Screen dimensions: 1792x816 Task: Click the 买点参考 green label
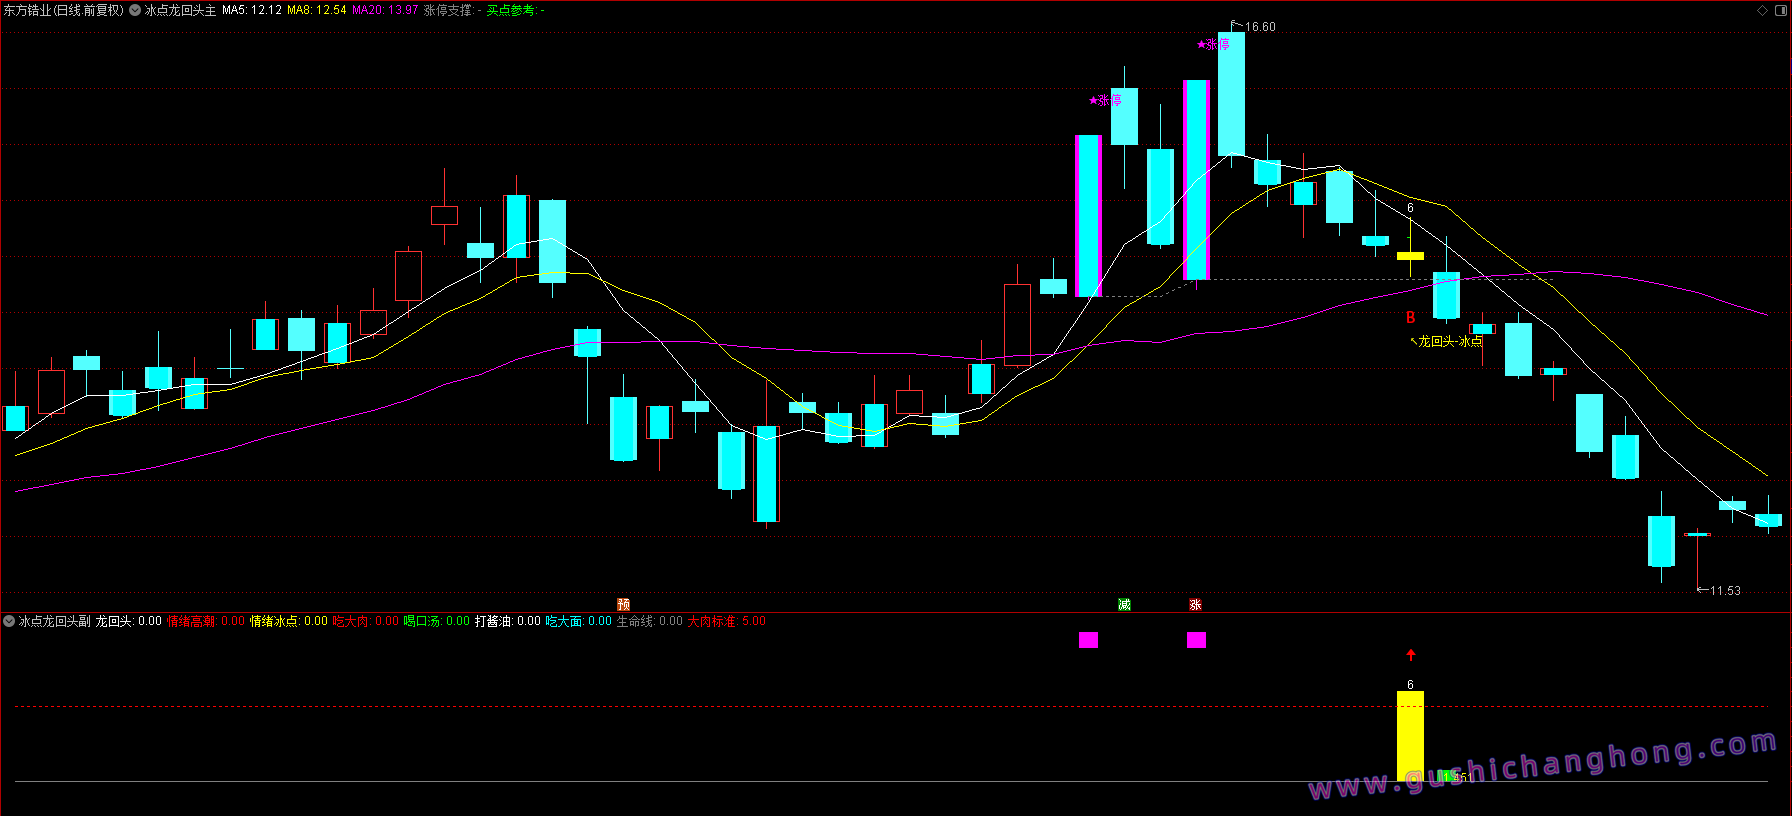(x=511, y=10)
